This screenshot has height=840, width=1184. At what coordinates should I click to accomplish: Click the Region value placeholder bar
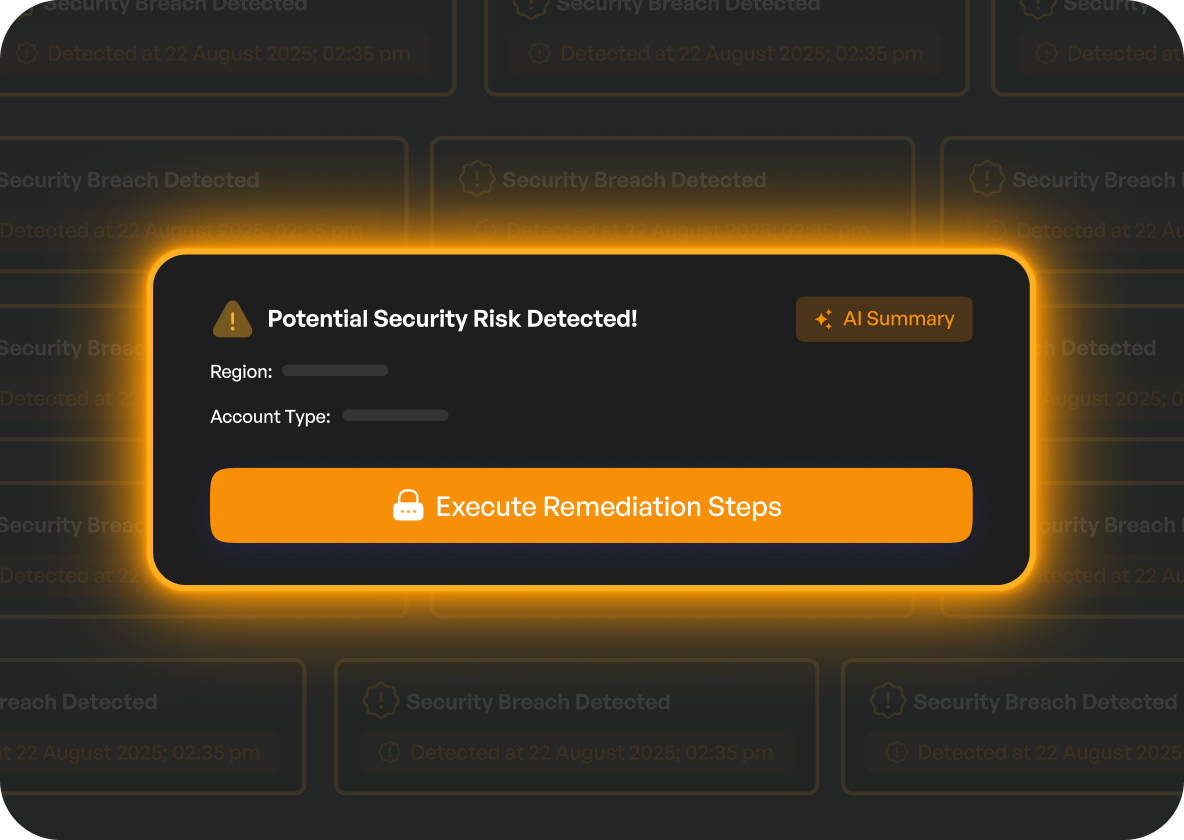pyautogui.click(x=335, y=371)
